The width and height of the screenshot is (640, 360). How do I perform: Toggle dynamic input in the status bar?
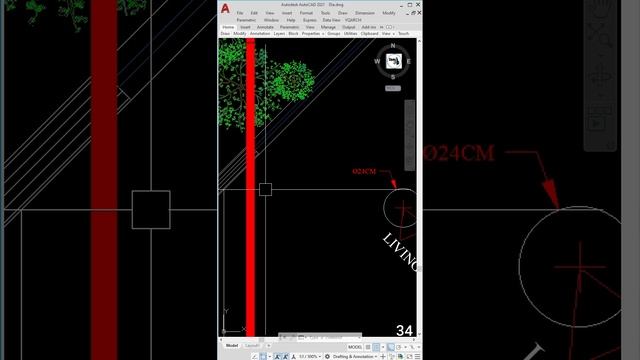point(391,347)
